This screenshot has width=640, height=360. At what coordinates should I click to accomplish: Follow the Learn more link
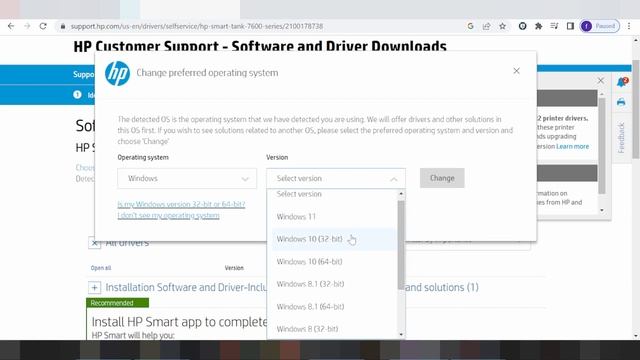(x=572, y=147)
